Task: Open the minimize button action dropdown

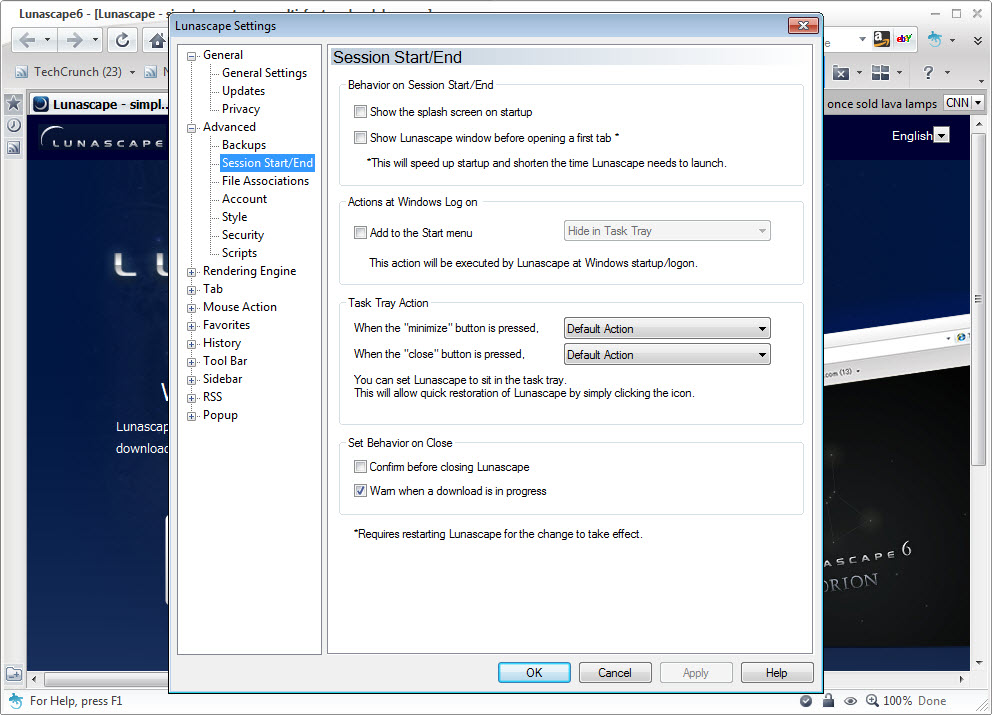Action: click(667, 329)
